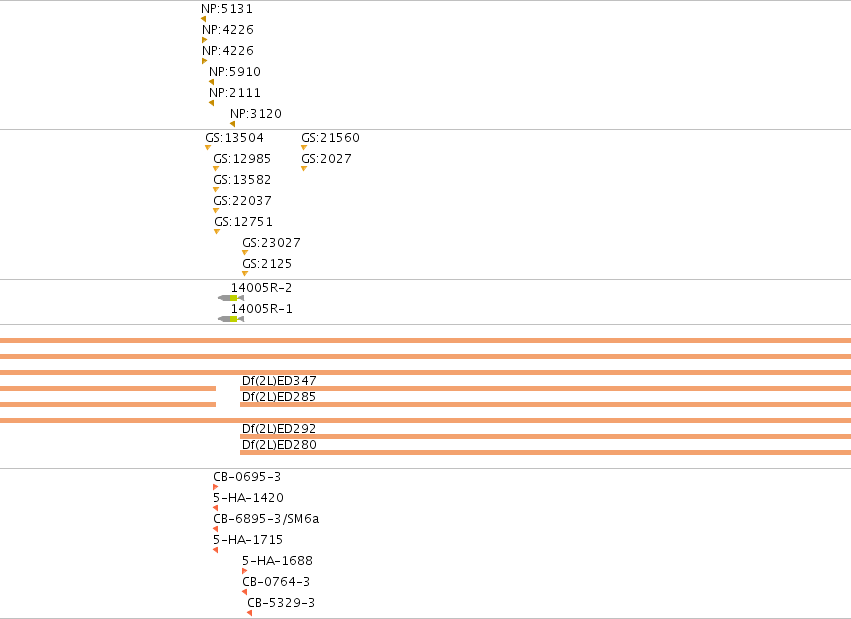Click the orange bar beneath Df(2L)ED280

(545, 452)
